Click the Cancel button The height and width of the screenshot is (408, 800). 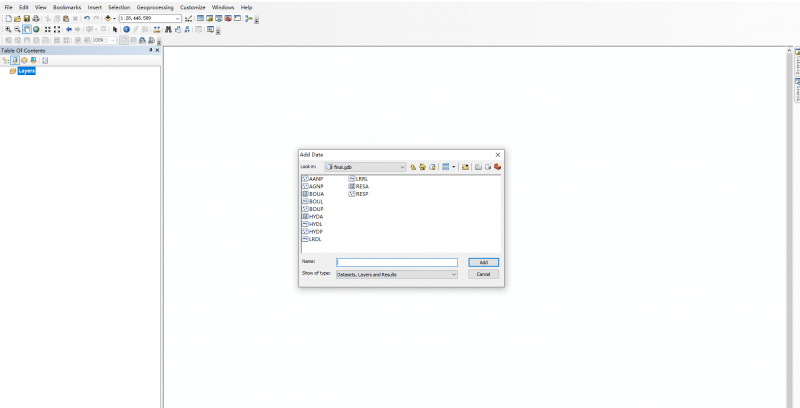483,273
